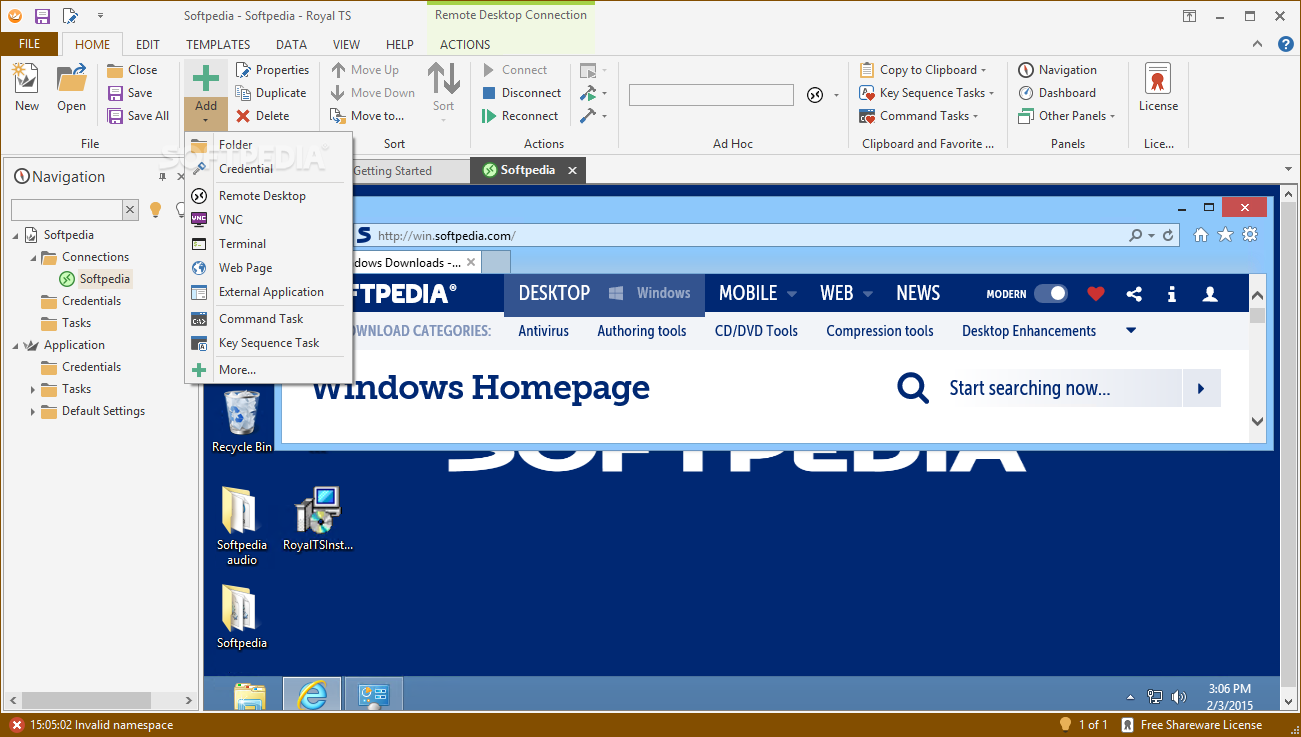This screenshot has width=1301, height=737.
Task: Disconnect the active remote session
Action: tap(521, 93)
